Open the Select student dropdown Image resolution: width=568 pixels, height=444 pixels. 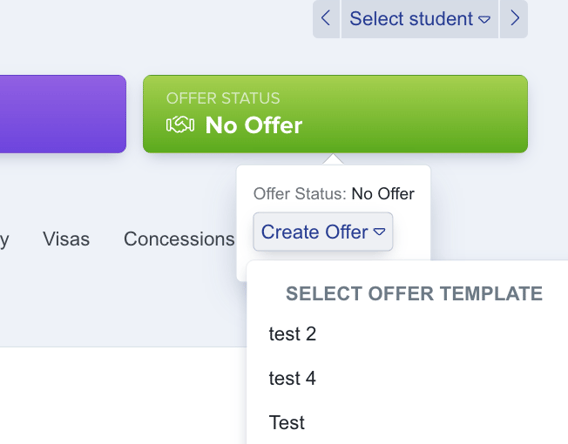[420, 18]
